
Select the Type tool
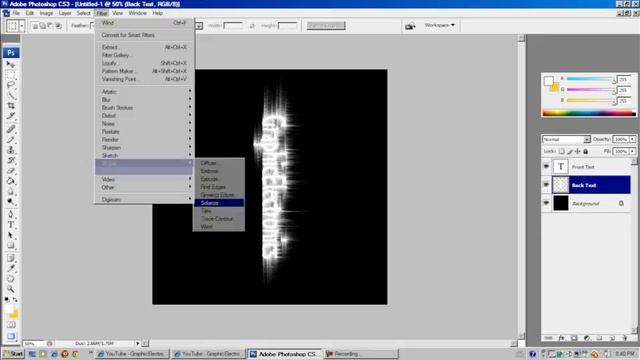pyautogui.click(x=11, y=225)
